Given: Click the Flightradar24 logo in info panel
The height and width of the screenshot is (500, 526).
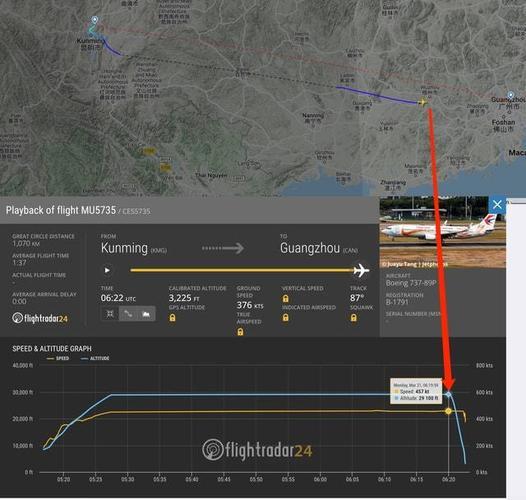Looking at the screenshot, I should pyautogui.click(x=40, y=318).
